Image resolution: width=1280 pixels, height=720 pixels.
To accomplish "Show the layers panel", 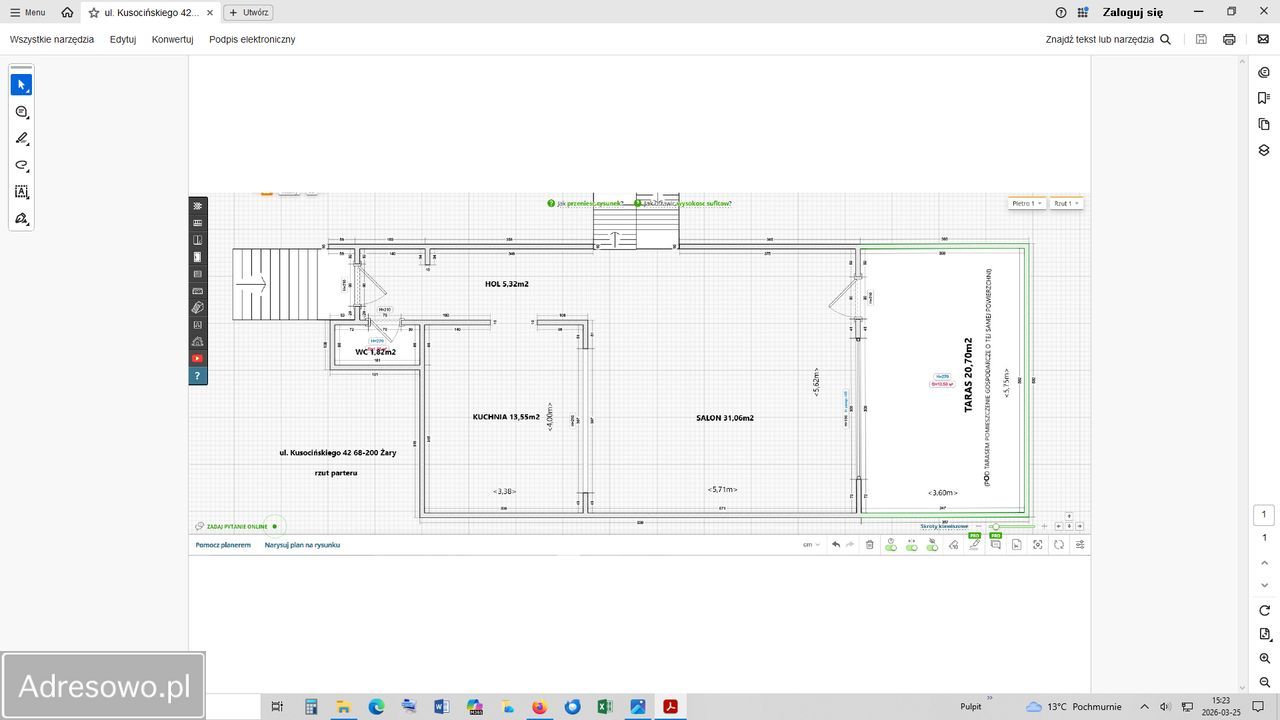I will tap(1264, 150).
